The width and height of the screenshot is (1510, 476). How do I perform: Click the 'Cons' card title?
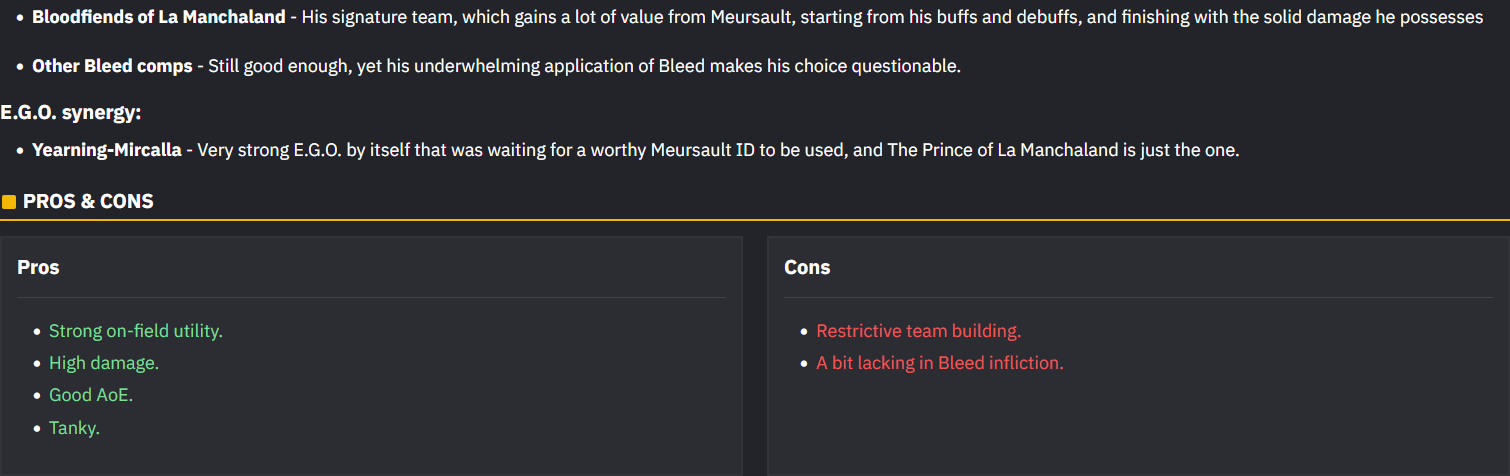tap(807, 267)
